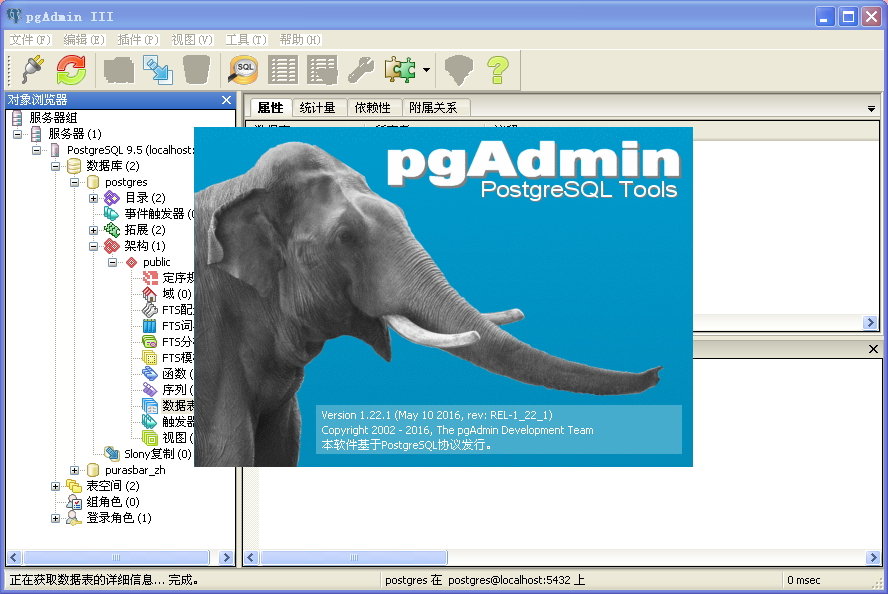Select the 域 (0) domains node
Viewport: 888px width, 594px height.
(177, 294)
